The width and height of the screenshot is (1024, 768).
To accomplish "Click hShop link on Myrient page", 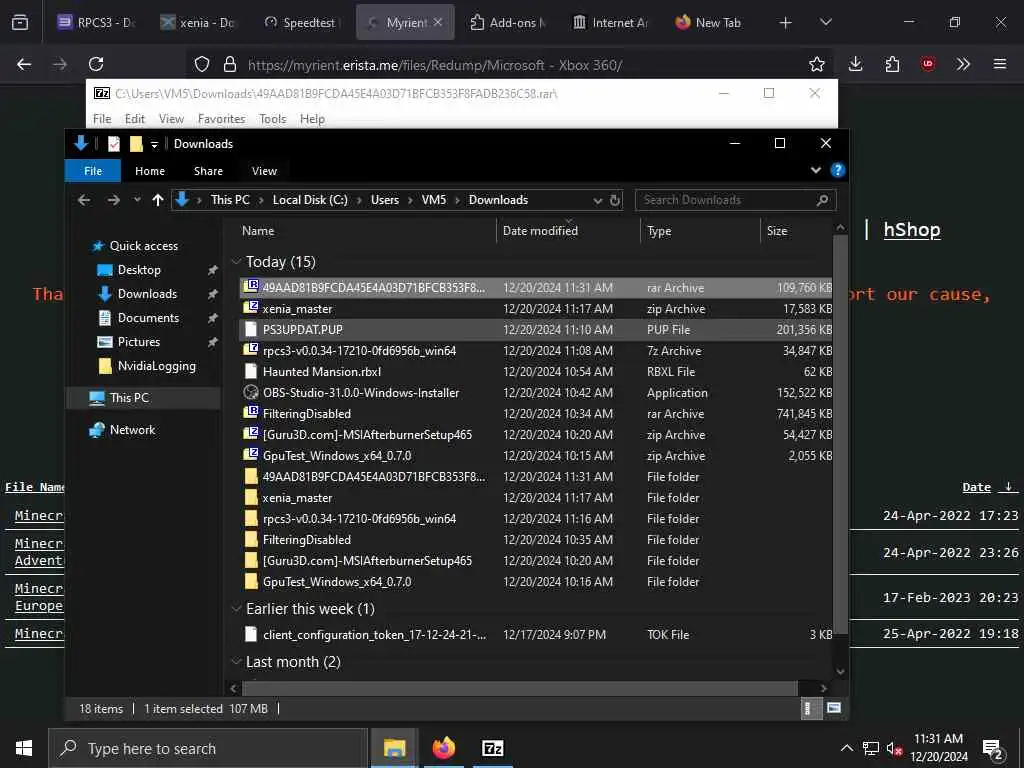I will [912, 230].
